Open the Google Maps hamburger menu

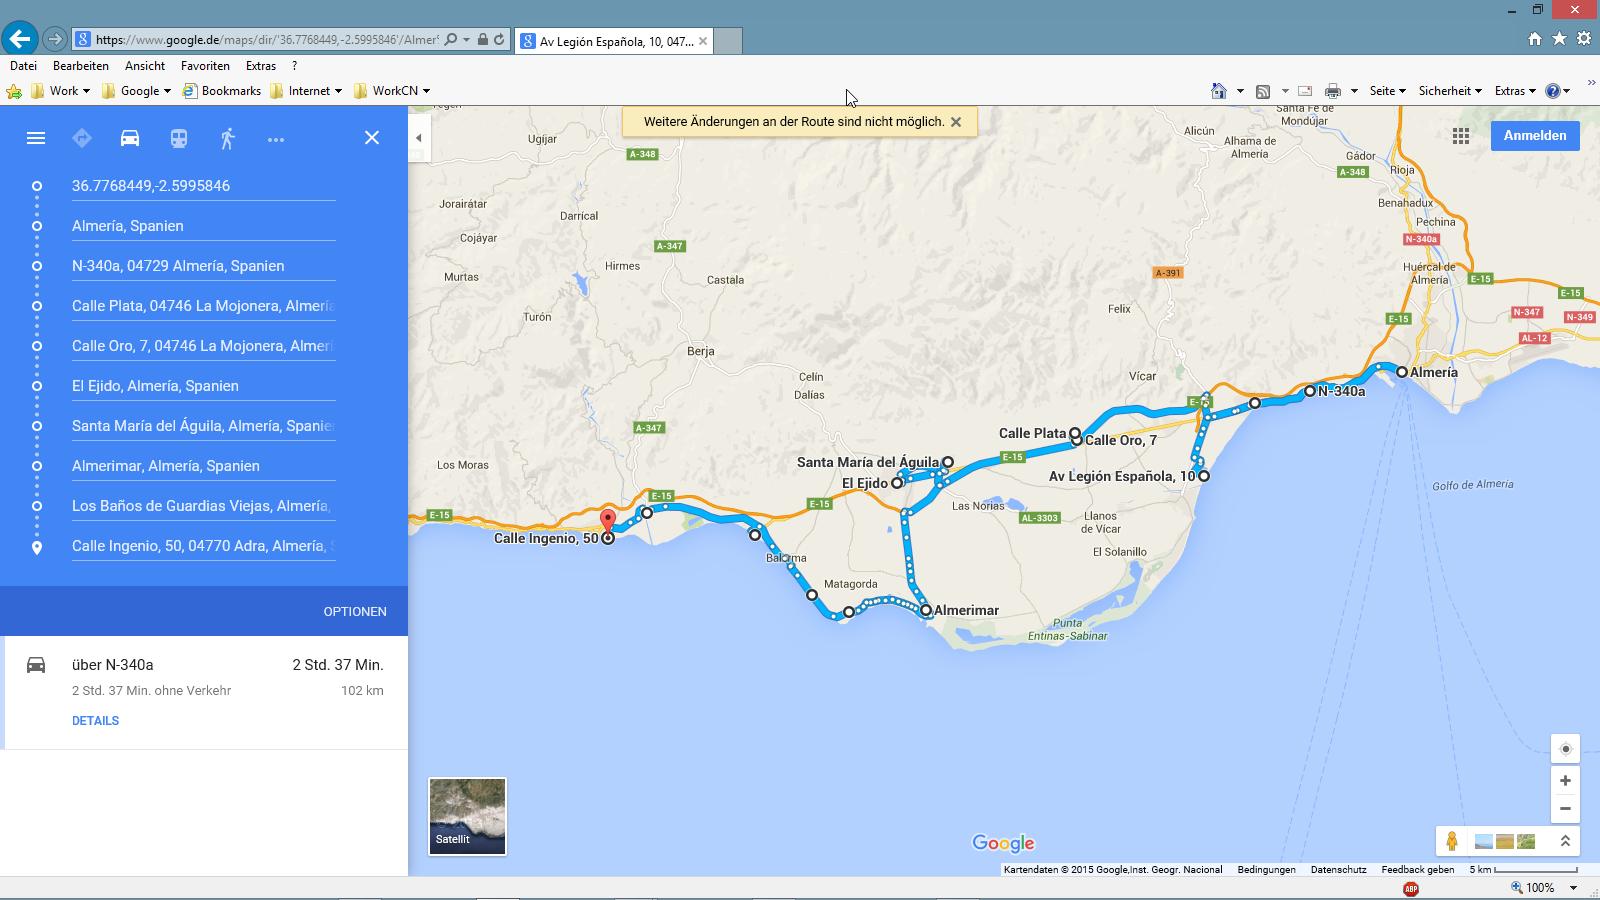coord(36,138)
